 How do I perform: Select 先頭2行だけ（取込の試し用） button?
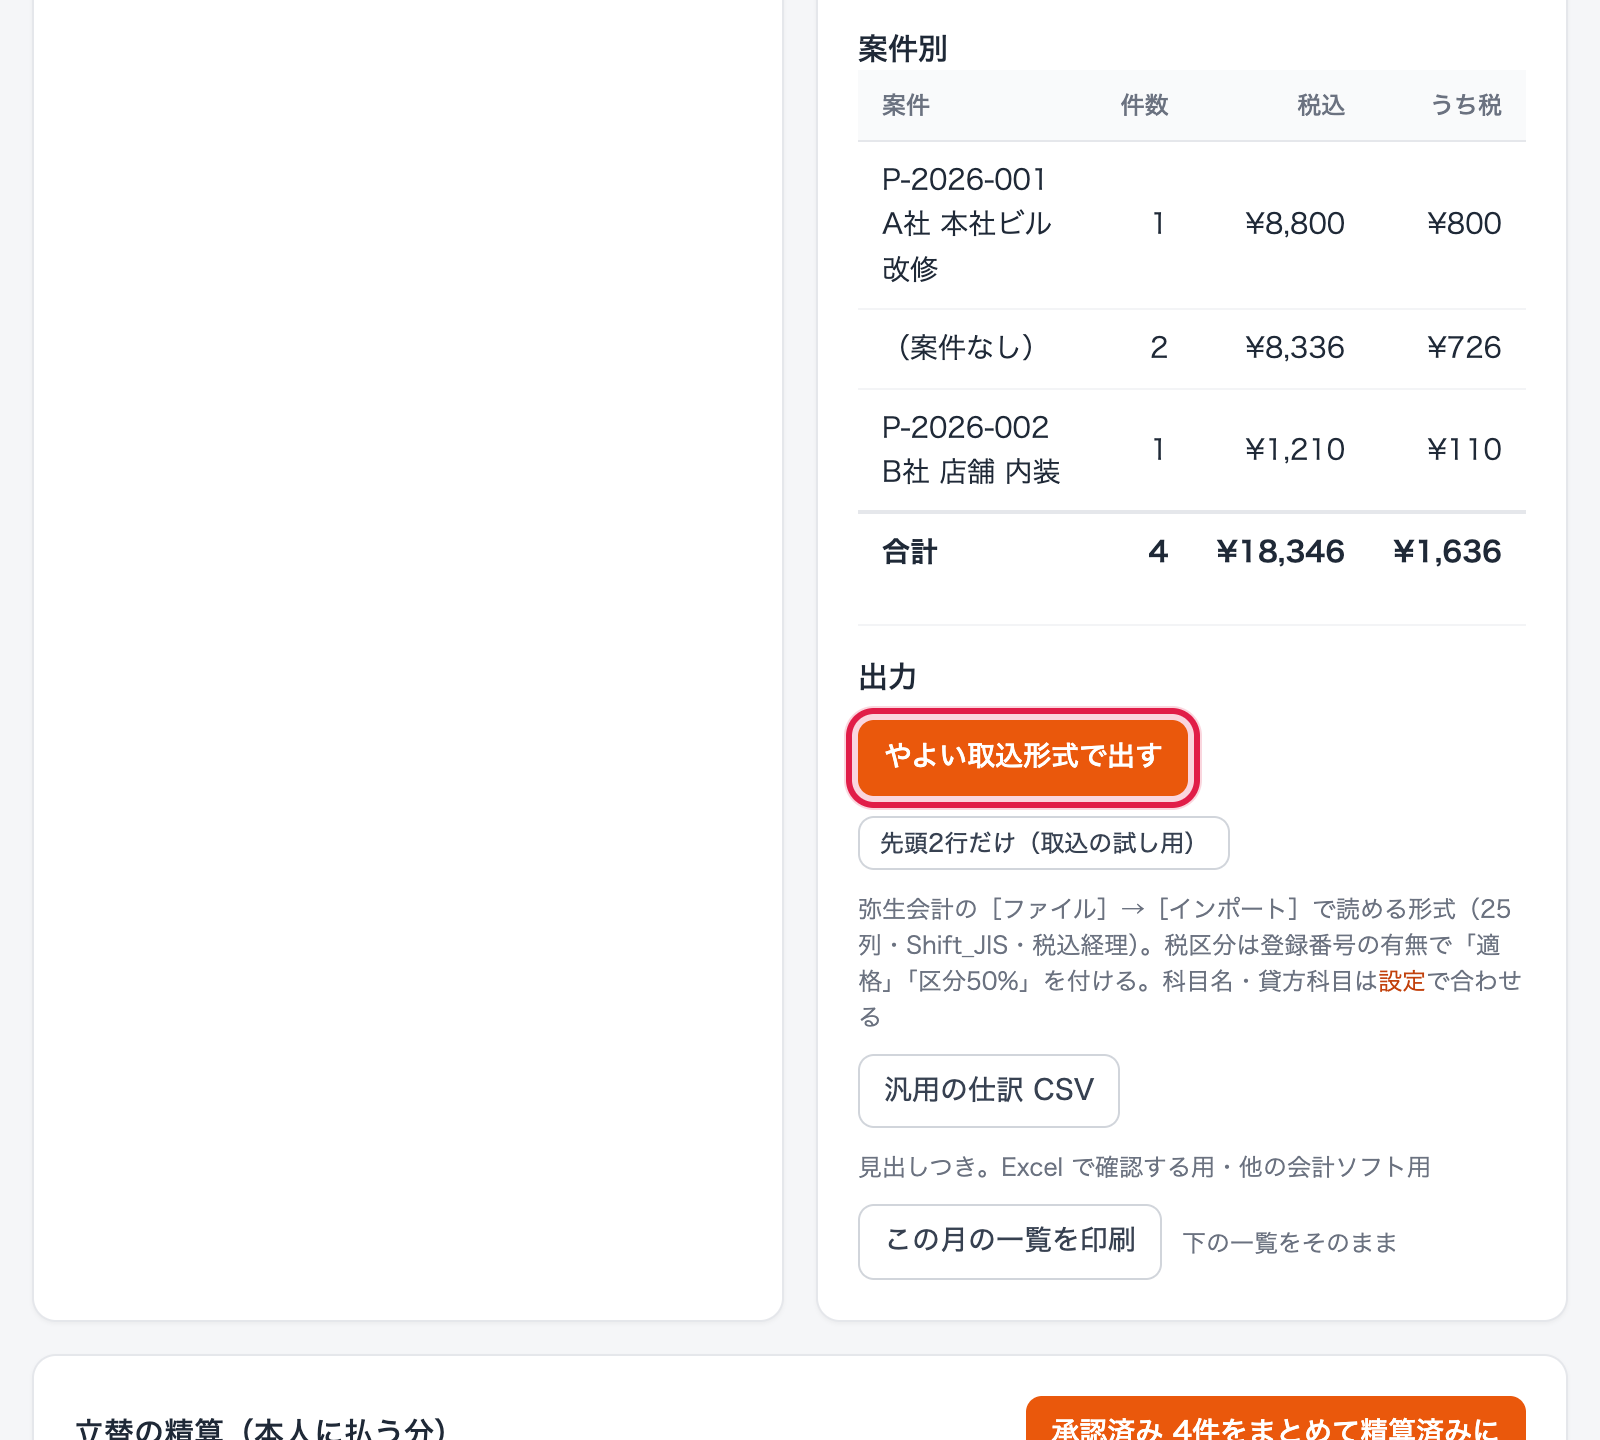[x=1043, y=843]
